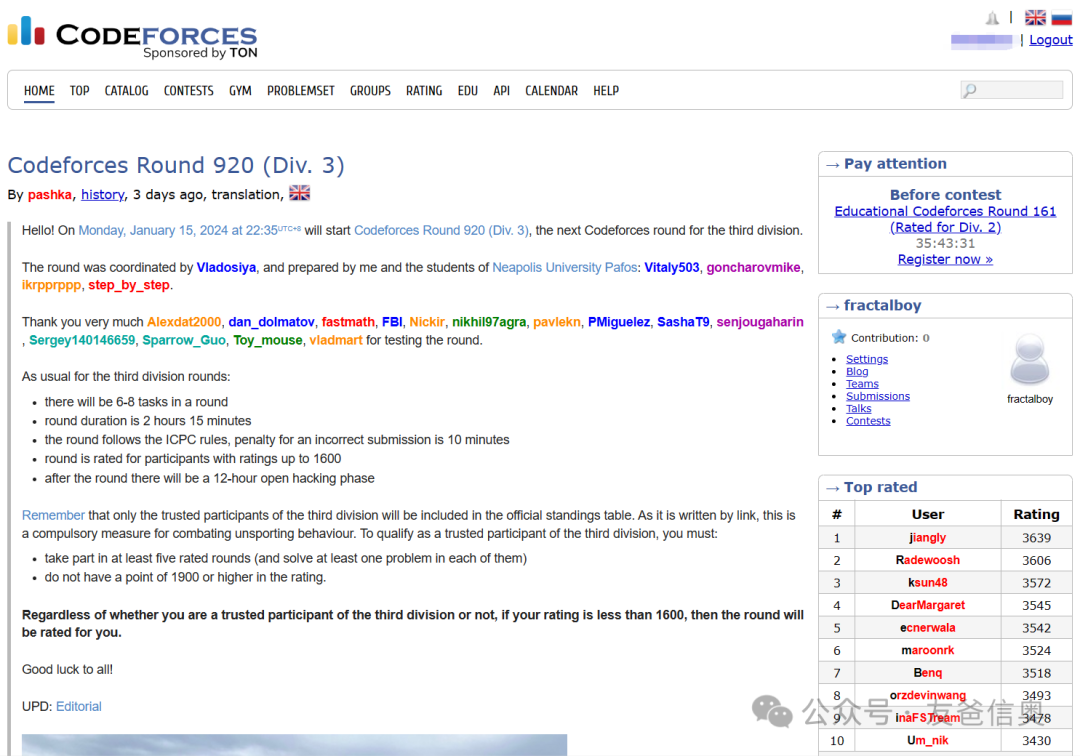Visit Alexdat2000's profile
This screenshot has height=756, width=1080.
coord(184,322)
